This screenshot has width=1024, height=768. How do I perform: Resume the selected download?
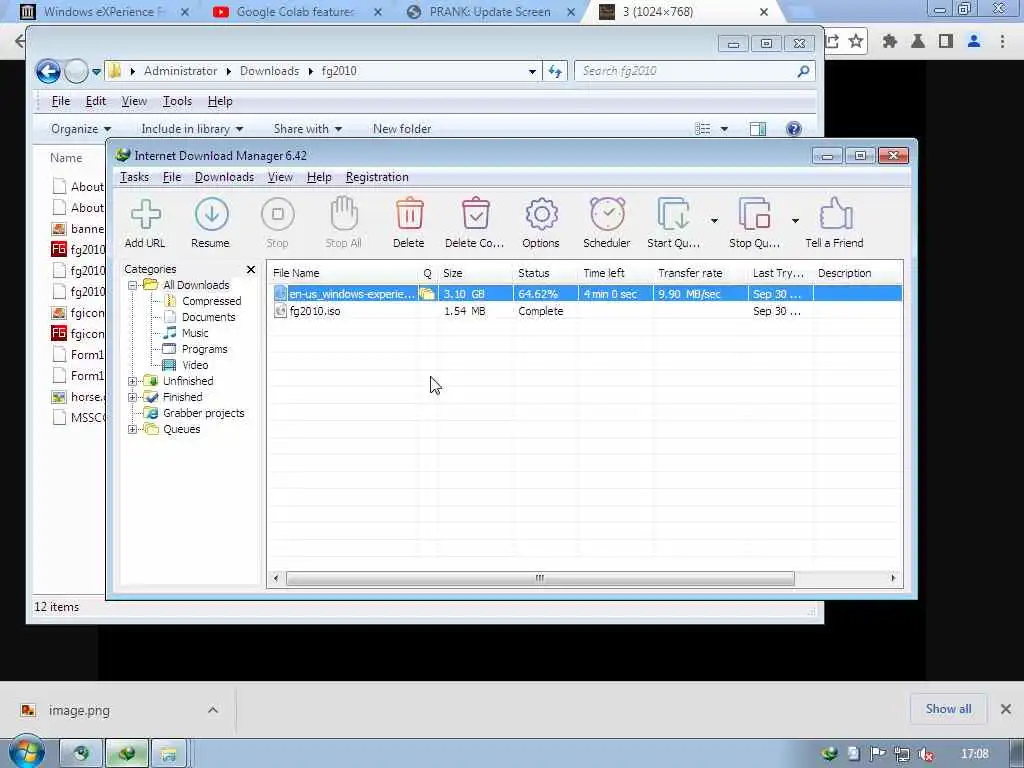(210, 223)
